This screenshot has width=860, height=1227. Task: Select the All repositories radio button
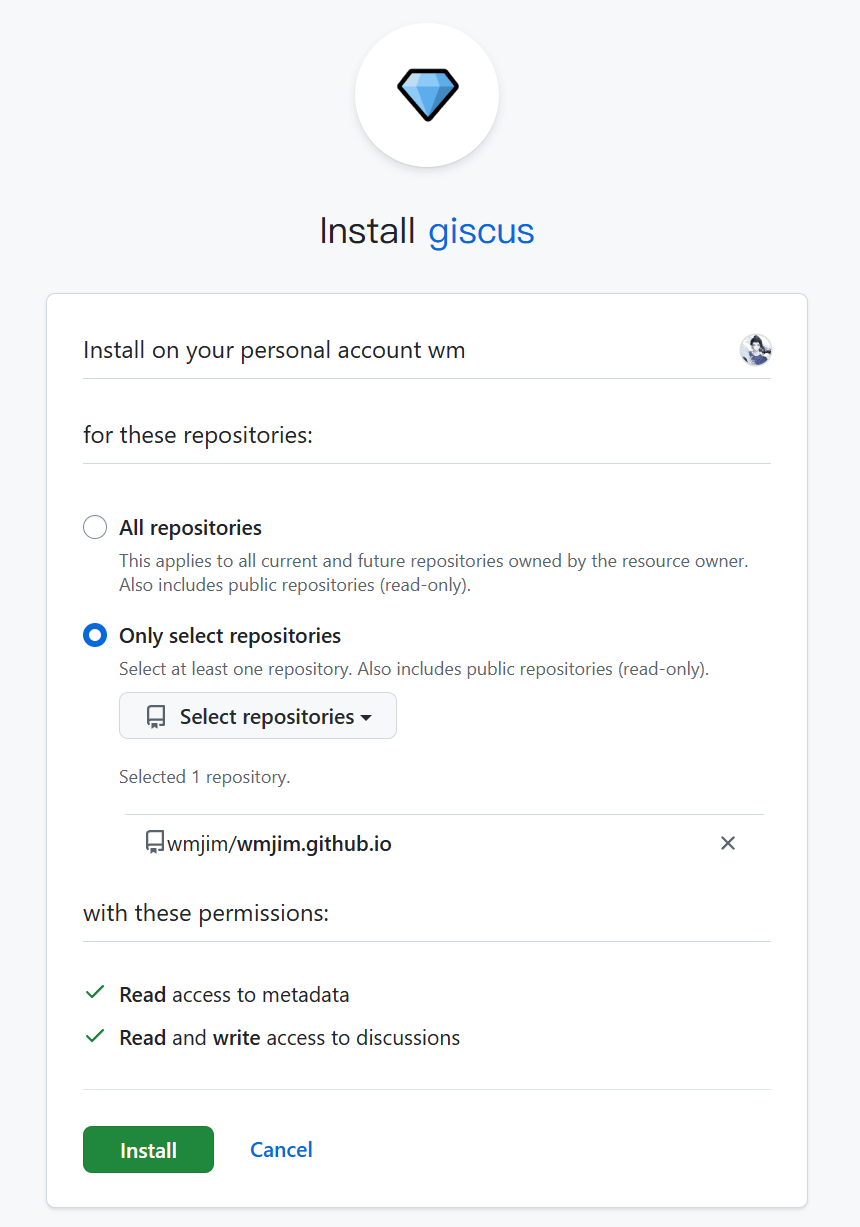[x=95, y=527]
